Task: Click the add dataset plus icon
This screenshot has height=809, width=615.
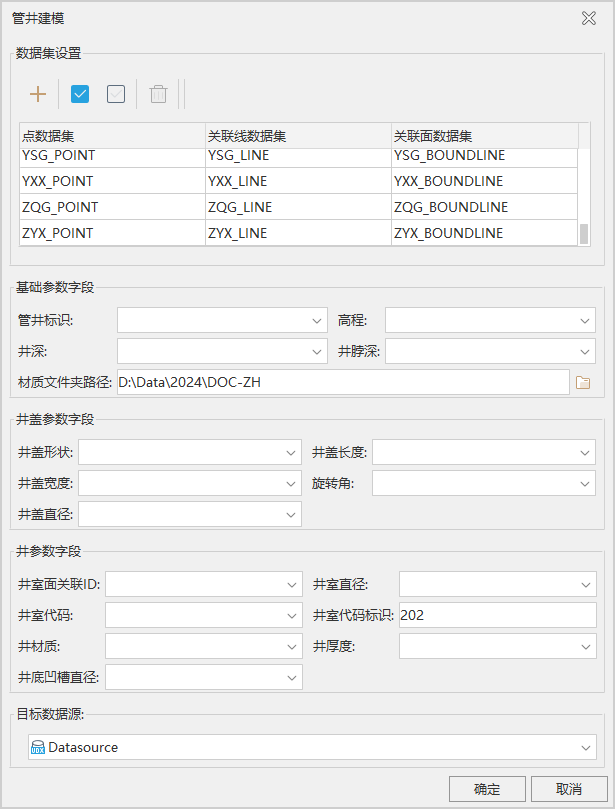Action: [x=38, y=94]
